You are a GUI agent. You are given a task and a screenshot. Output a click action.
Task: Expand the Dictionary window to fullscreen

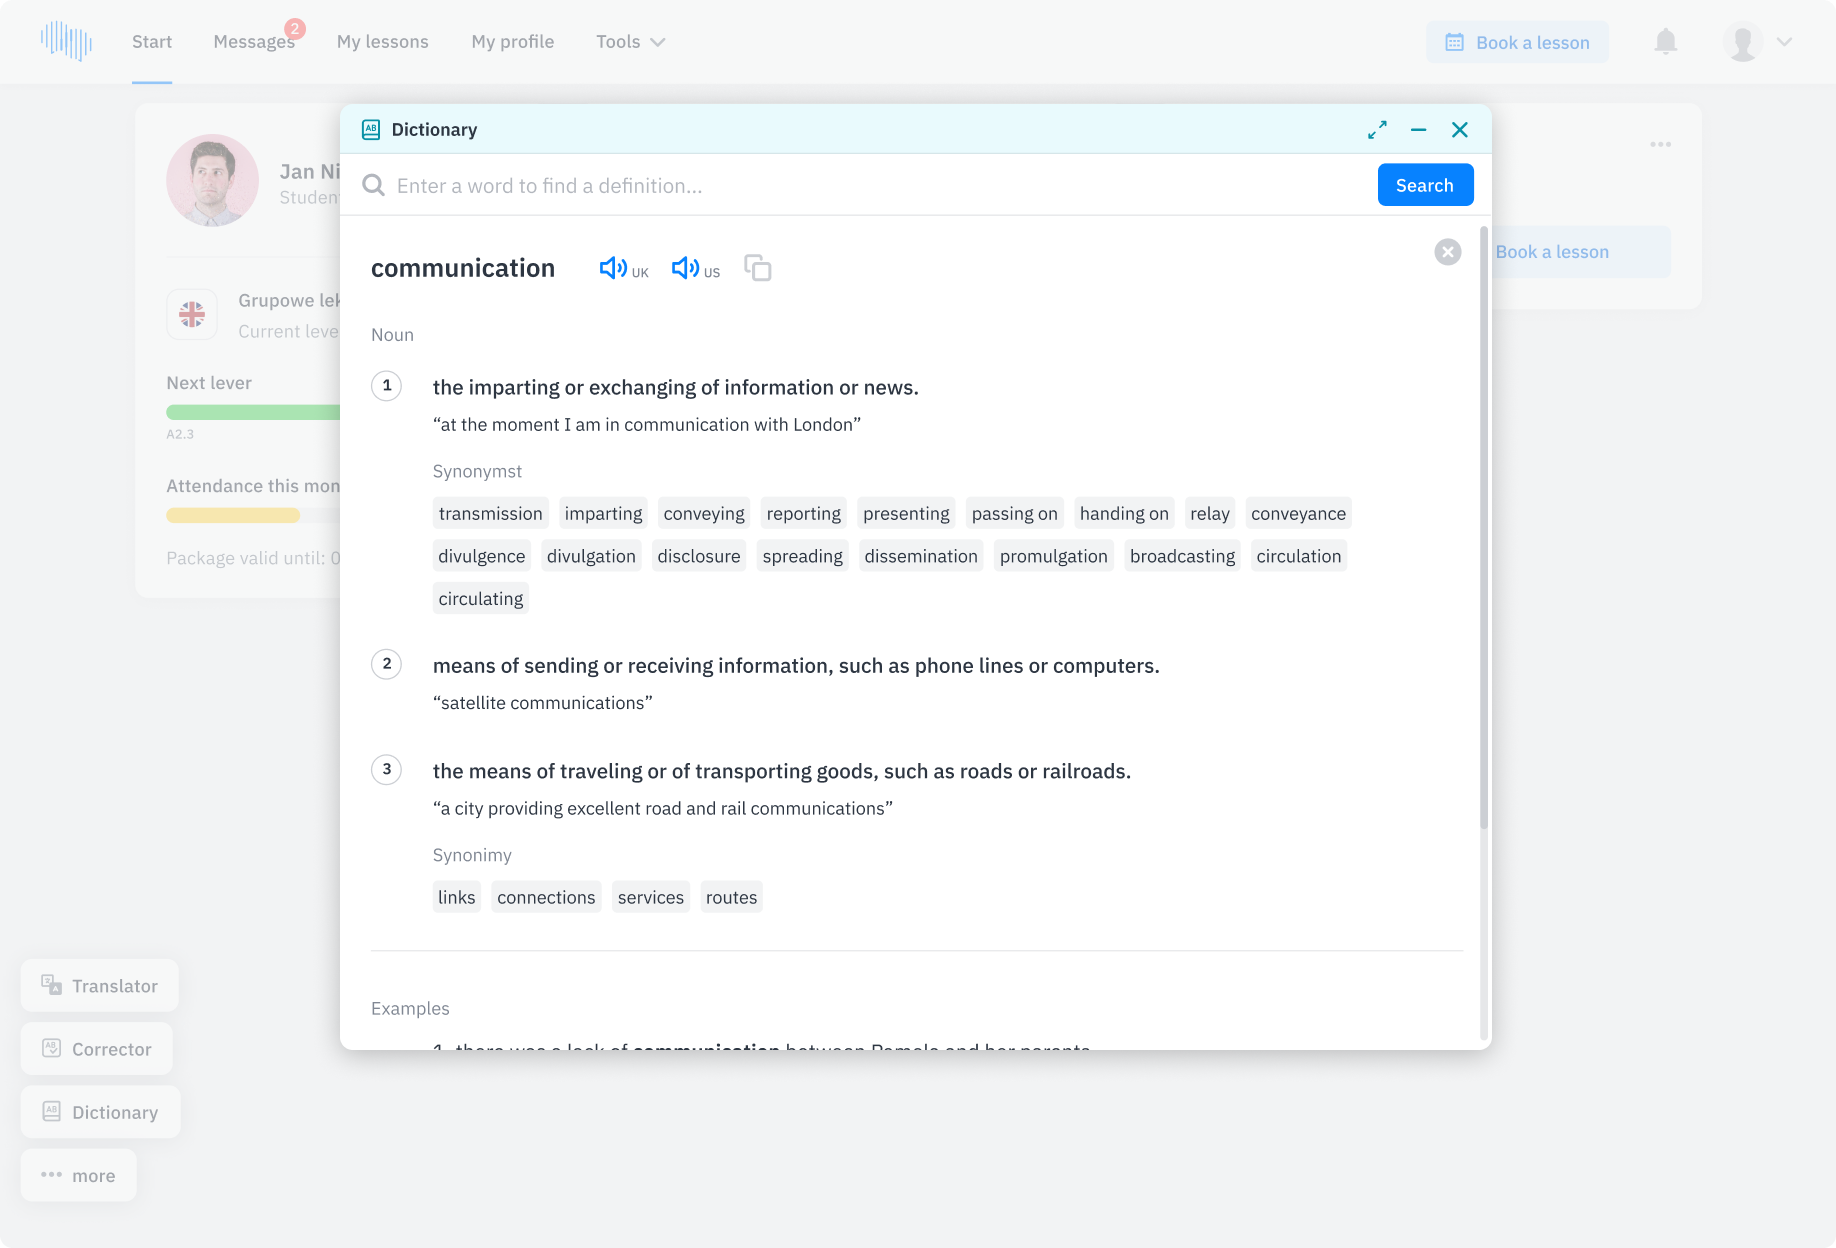click(1377, 130)
